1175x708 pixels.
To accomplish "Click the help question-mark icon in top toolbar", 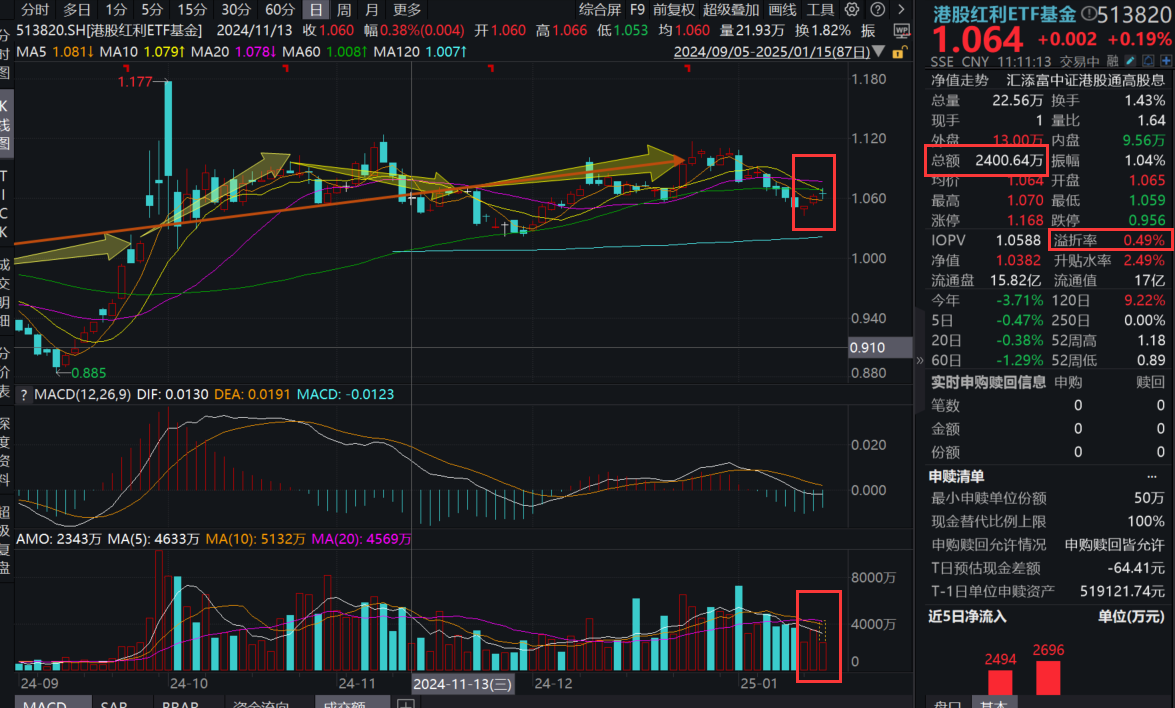I will click(877, 10).
